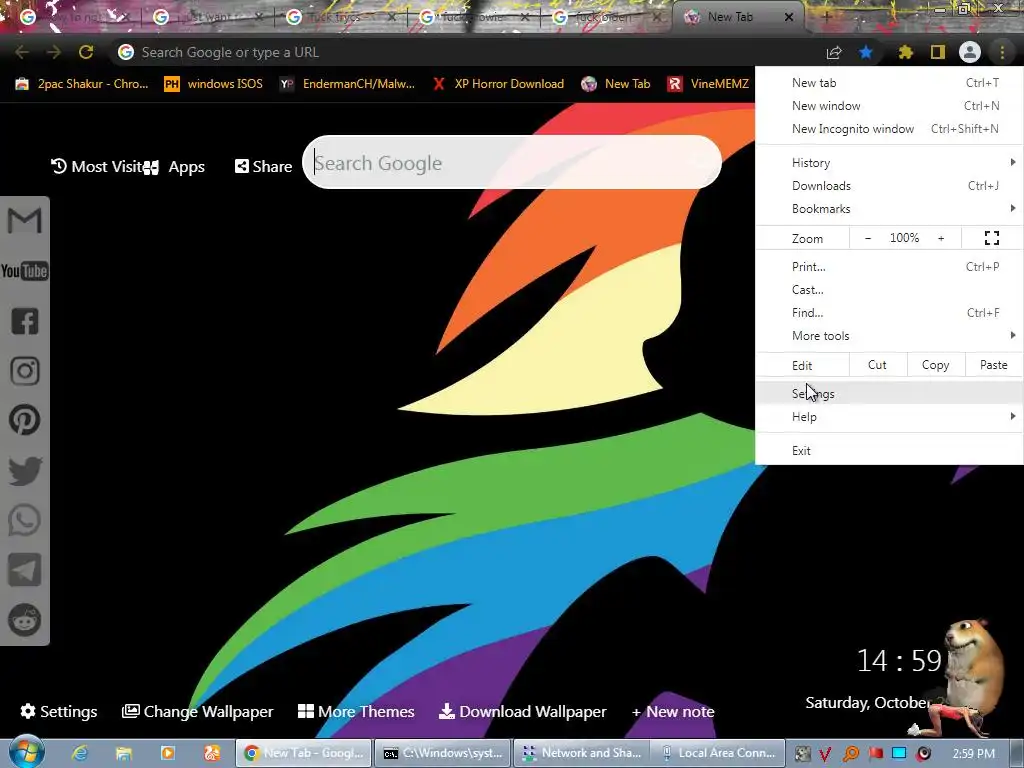This screenshot has width=1024, height=768.
Task: Select New tab from Chrome menu
Action: tap(889, 83)
